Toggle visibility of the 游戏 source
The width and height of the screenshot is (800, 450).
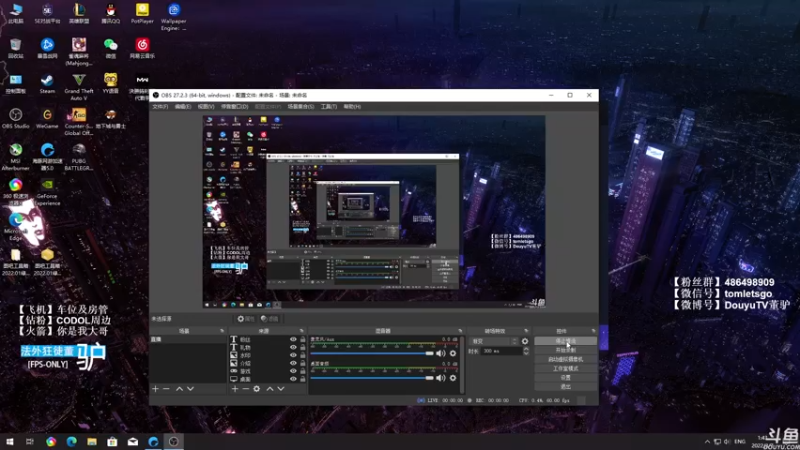coord(293,371)
